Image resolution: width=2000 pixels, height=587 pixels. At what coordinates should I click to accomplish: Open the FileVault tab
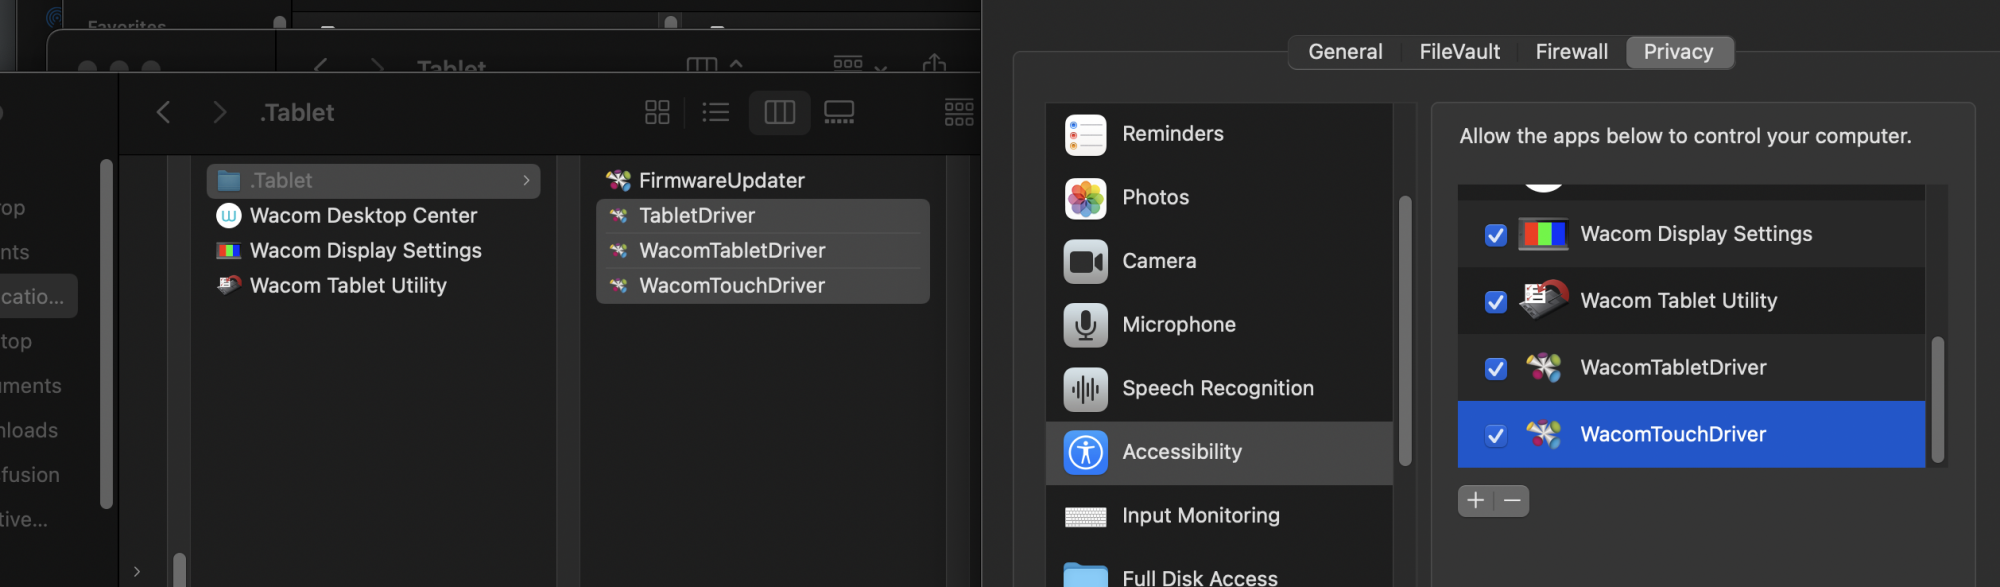pos(1459,52)
